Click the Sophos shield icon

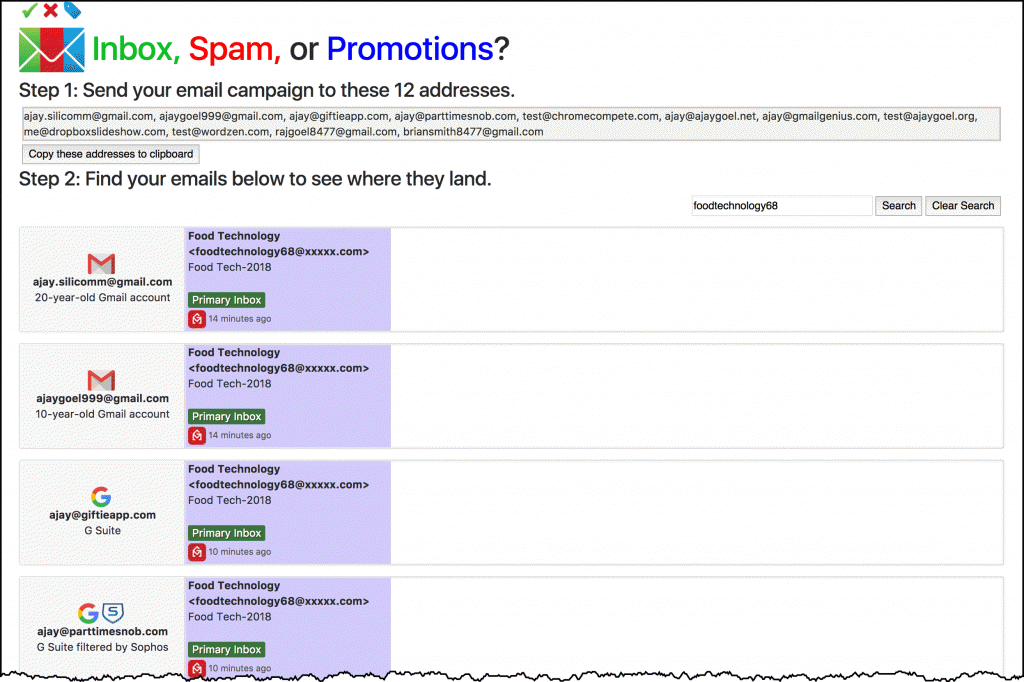(113, 613)
